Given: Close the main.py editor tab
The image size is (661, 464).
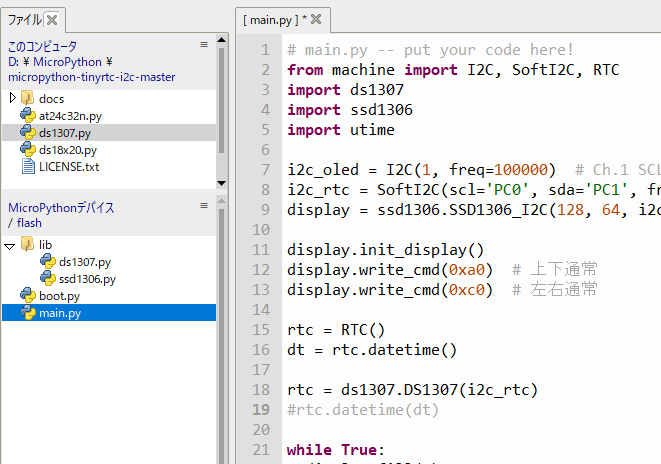Looking at the screenshot, I should (x=316, y=19).
